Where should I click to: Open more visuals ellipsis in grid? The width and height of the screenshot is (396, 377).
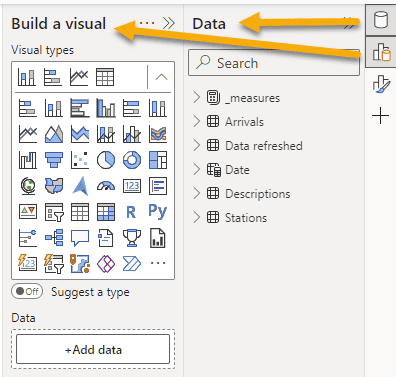click(x=158, y=263)
